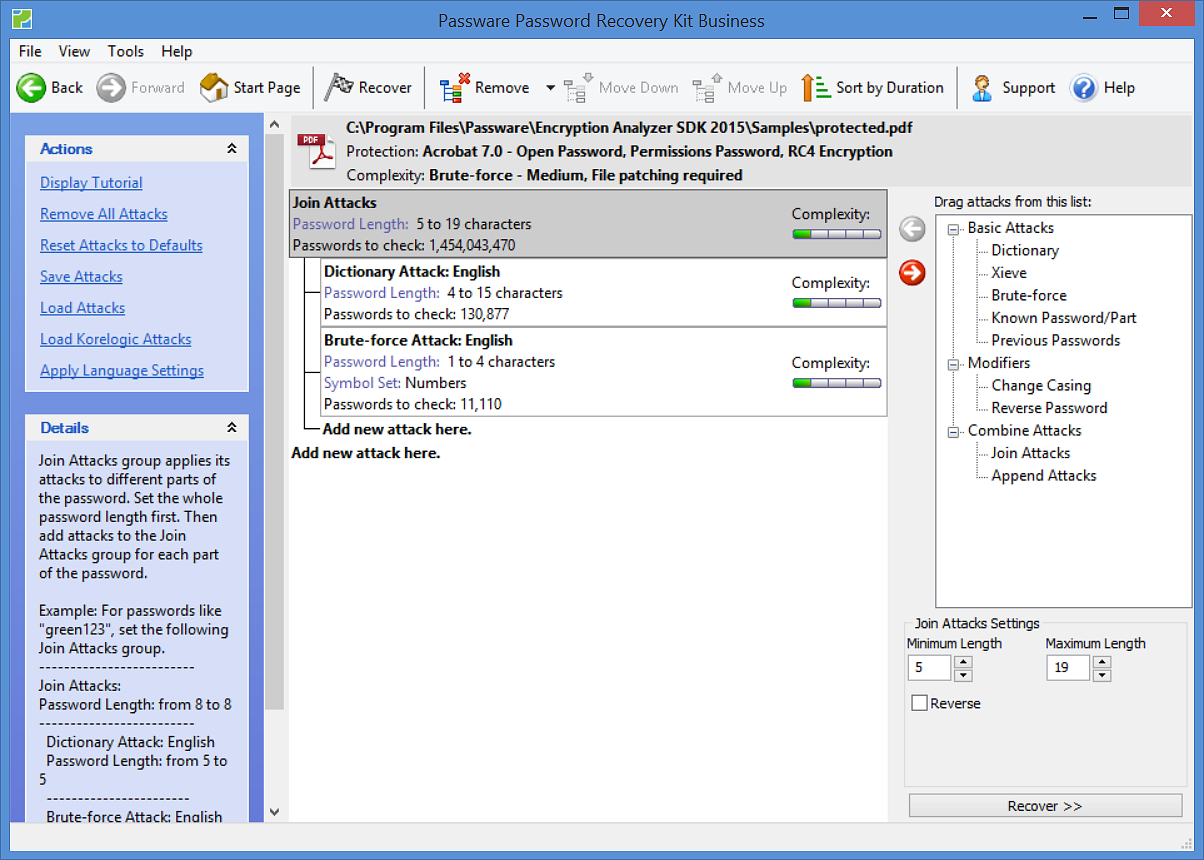Viewport: 1204px width, 860px height.
Task: Click the Load Korelogic Attacks link
Action: point(115,339)
